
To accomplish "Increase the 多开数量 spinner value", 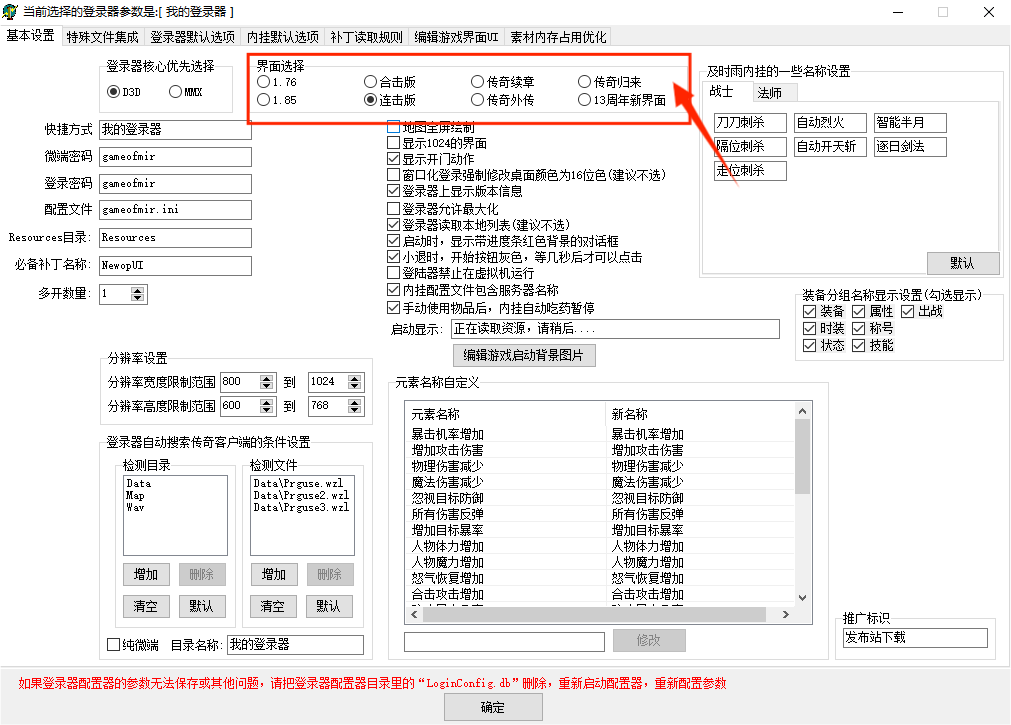I will point(138,289).
